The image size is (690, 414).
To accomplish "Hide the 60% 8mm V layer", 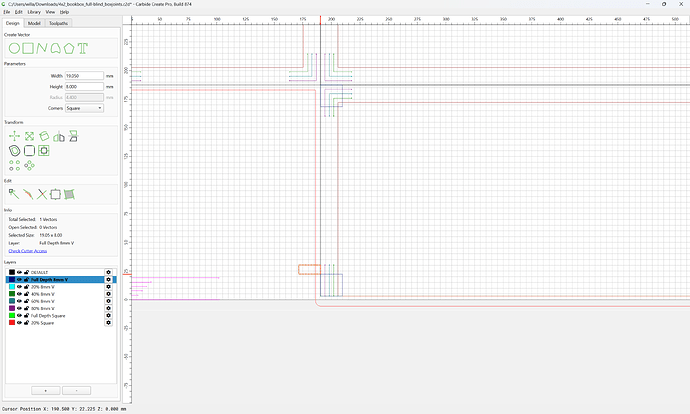I will click(x=19, y=301).
